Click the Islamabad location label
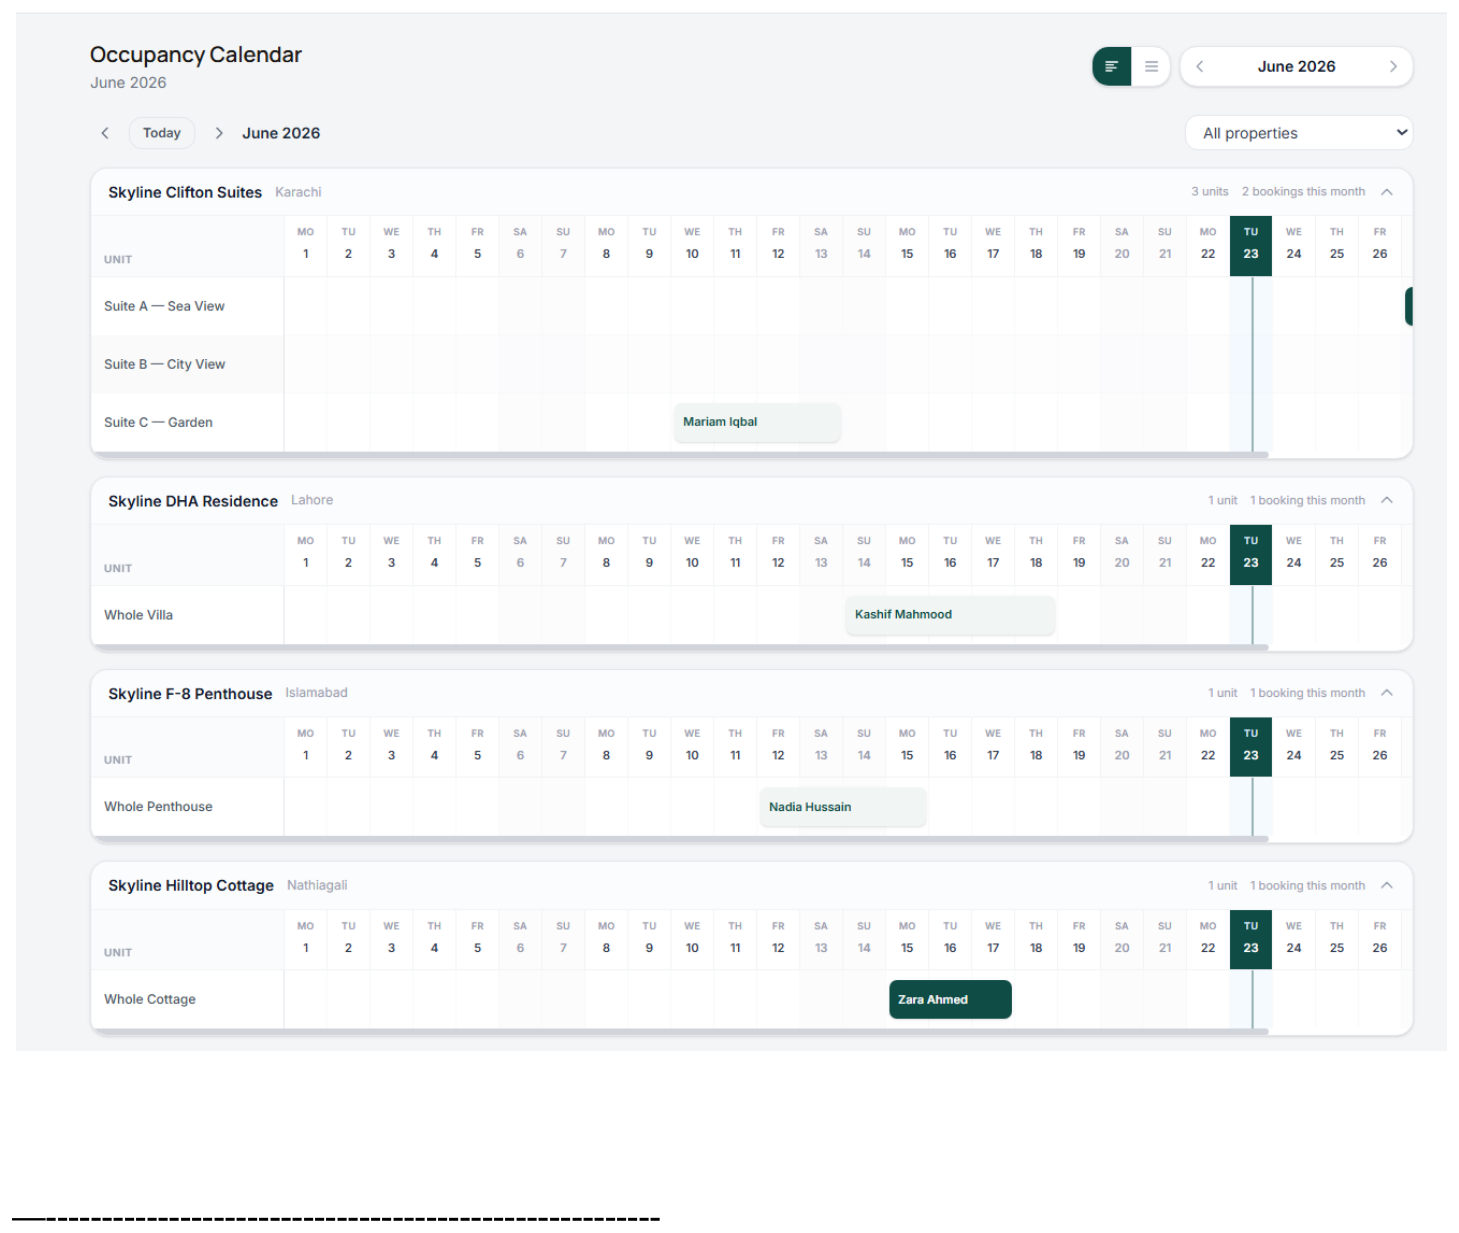Screen dimensions: 1459x1233 (x=316, y=693)
